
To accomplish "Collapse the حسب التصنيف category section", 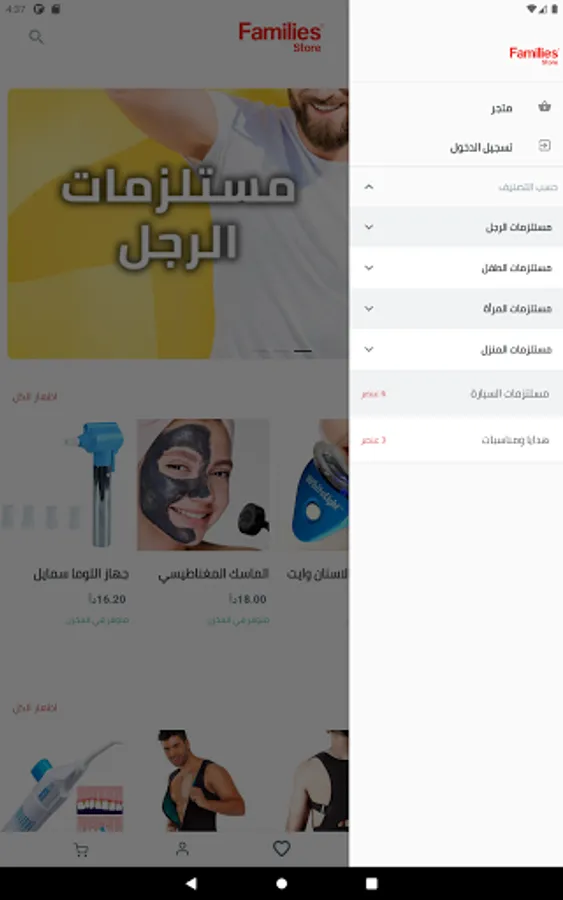I will click(369, 187).
